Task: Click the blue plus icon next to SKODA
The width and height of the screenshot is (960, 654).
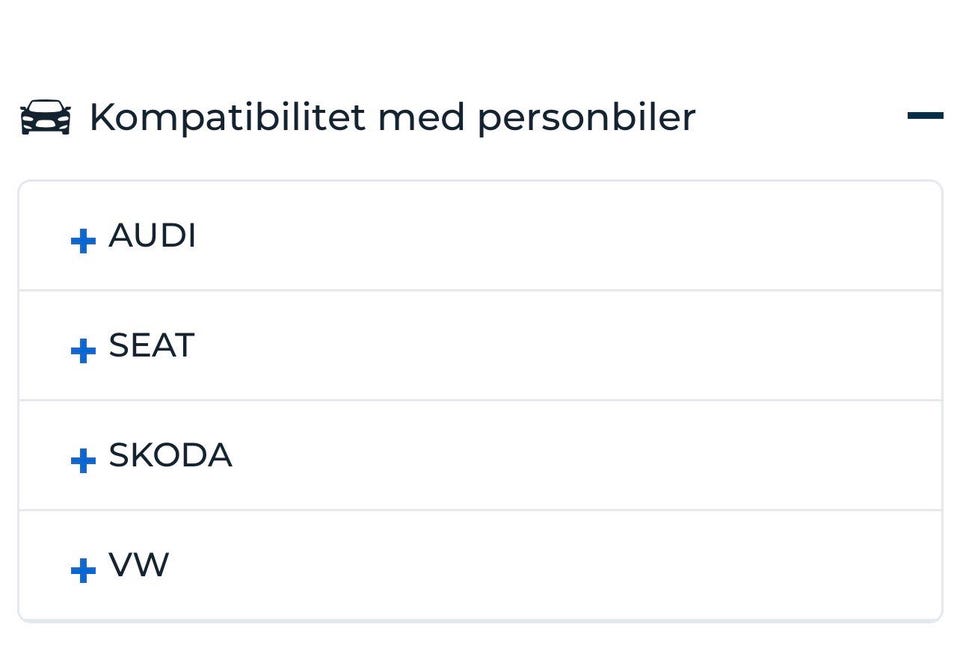Action: point(83,460)
